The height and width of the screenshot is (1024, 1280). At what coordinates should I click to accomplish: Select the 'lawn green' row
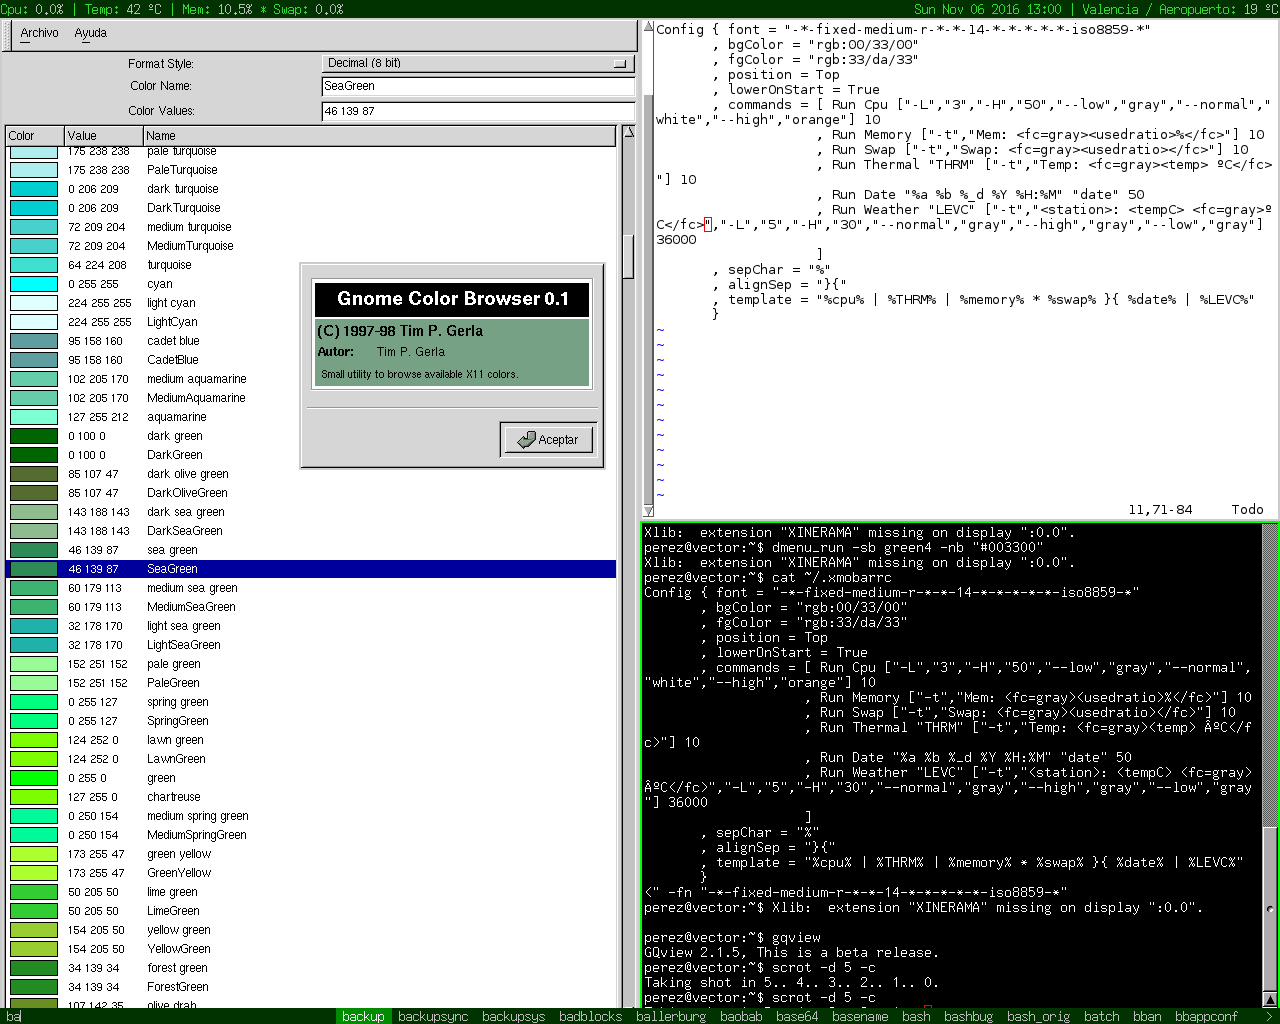[x=311, y=740]
